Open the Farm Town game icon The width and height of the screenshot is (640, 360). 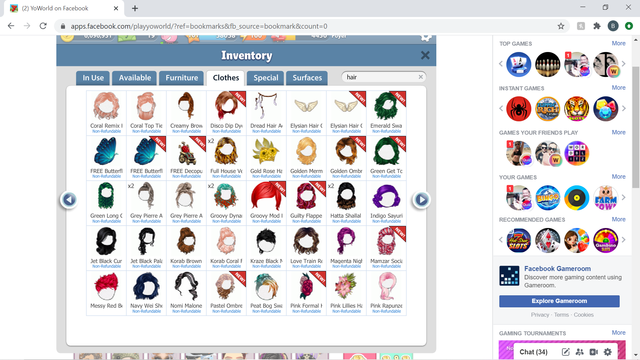pos(605,198)
